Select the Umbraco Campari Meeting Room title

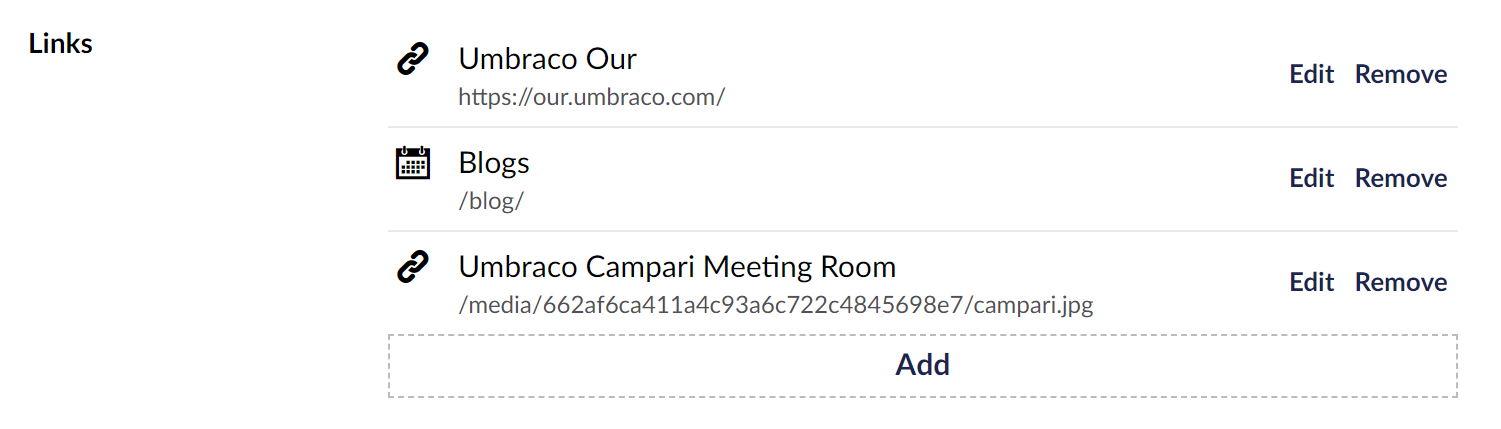(x=677, y=267)
